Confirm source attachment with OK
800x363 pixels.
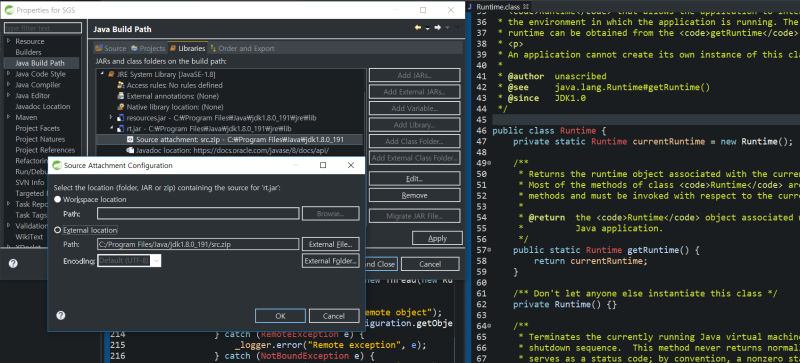pyautogui.click(x=280, y=316)
